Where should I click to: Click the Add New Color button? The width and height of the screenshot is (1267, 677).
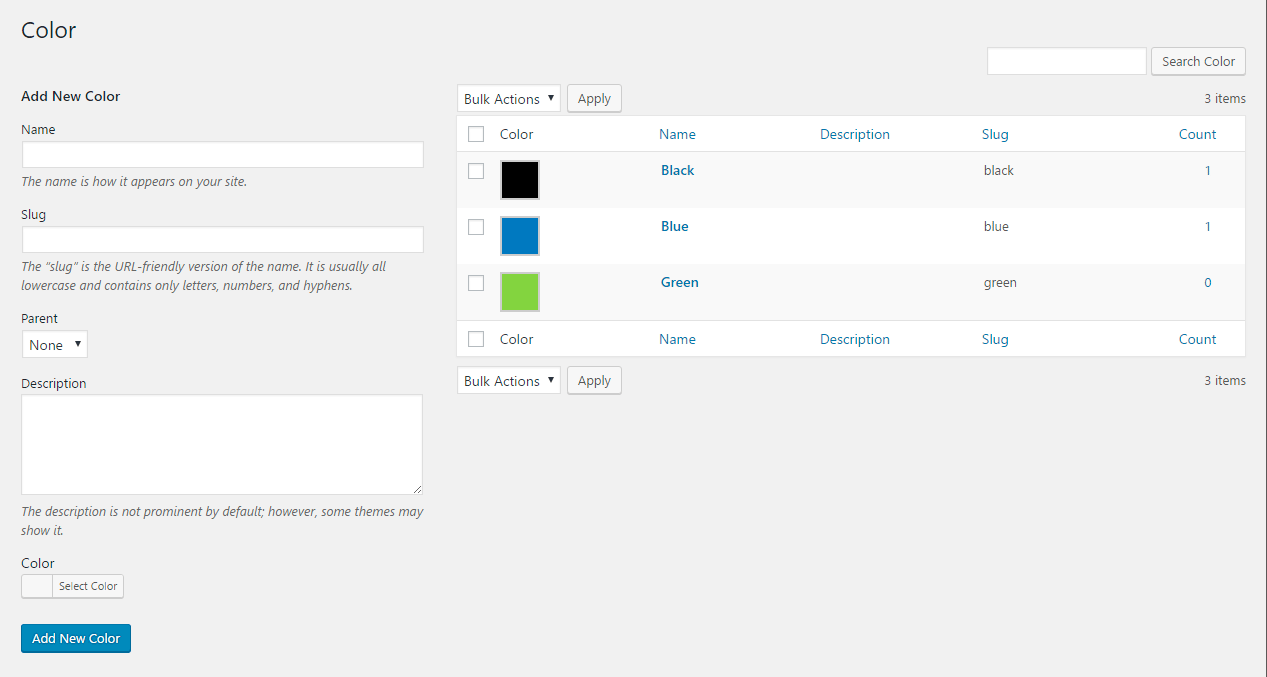[x=76, y=638]
